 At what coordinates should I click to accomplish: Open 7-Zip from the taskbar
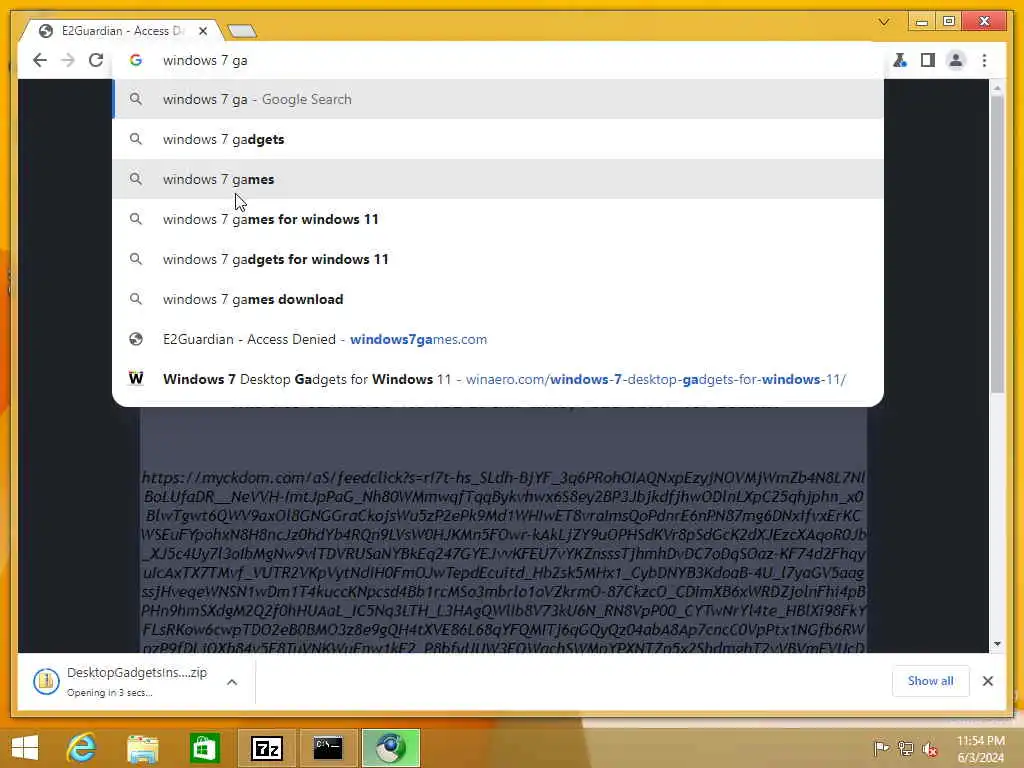click(266, 748)
